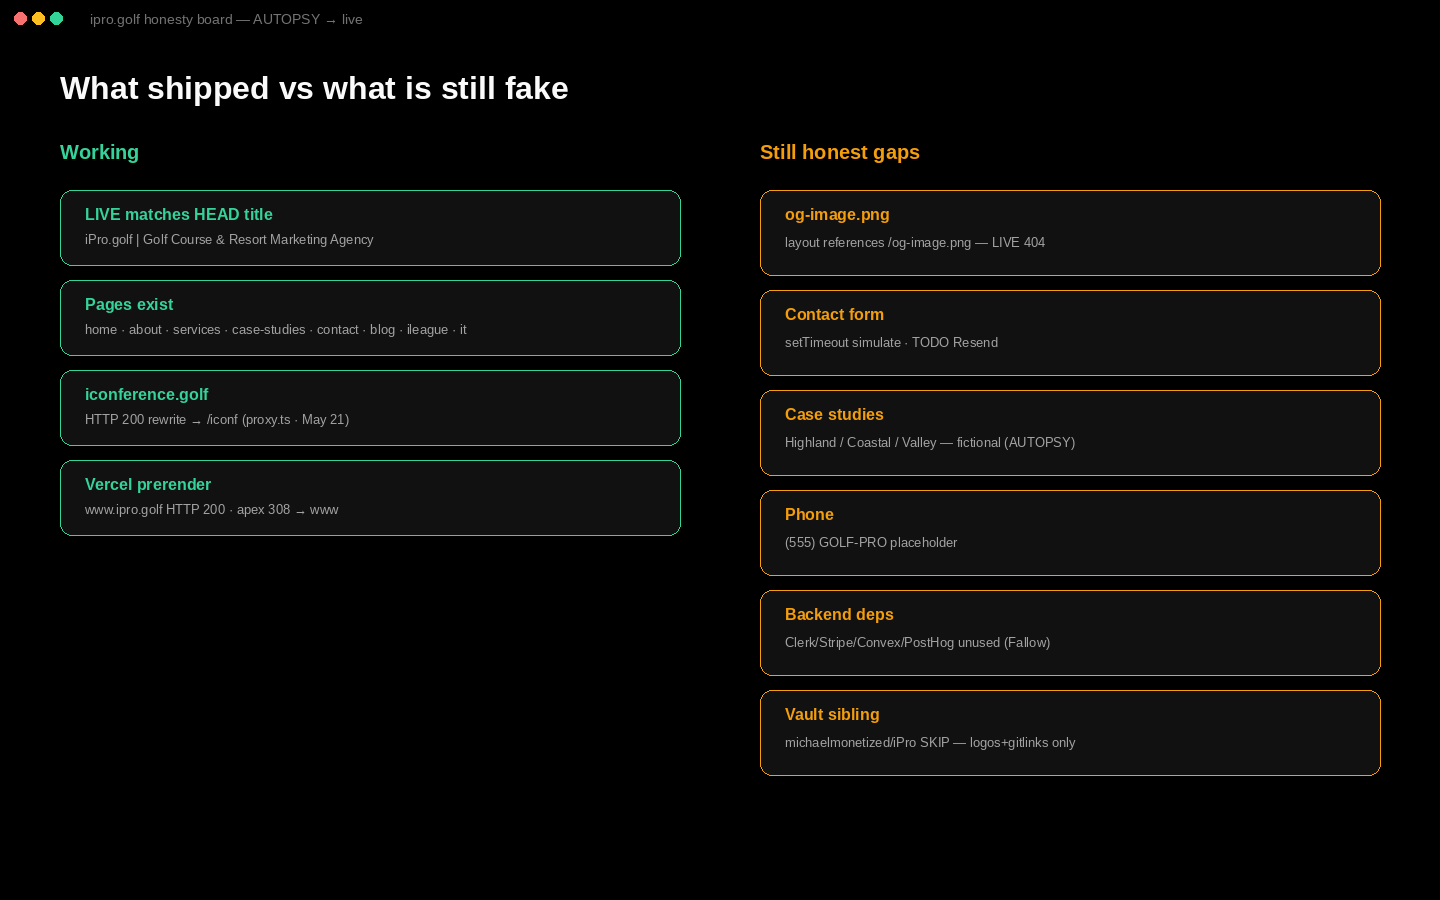Select the Case studies gap card
The image size is (1440, 900).
(1070, 433)
